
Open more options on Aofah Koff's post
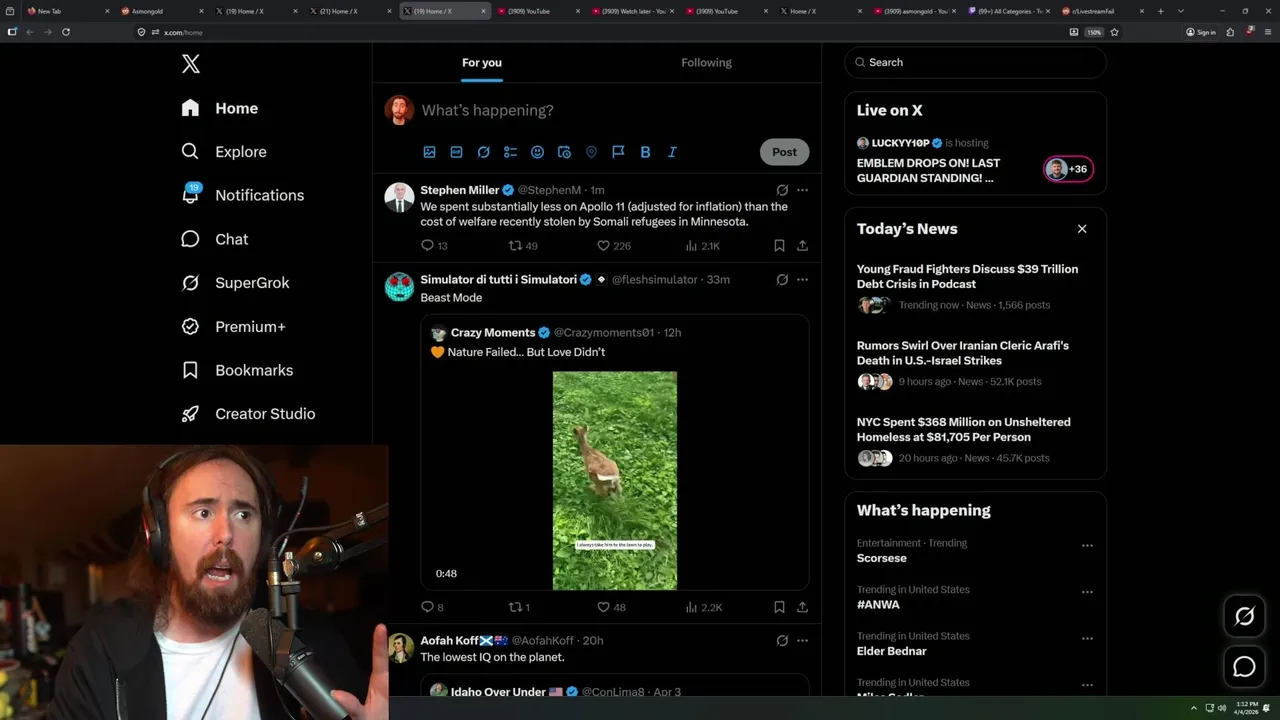(802, 640)
